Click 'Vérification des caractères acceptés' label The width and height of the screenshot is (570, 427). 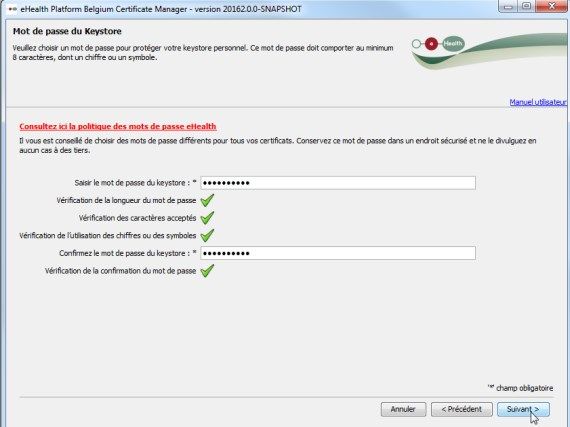click(x=137, y=218)
